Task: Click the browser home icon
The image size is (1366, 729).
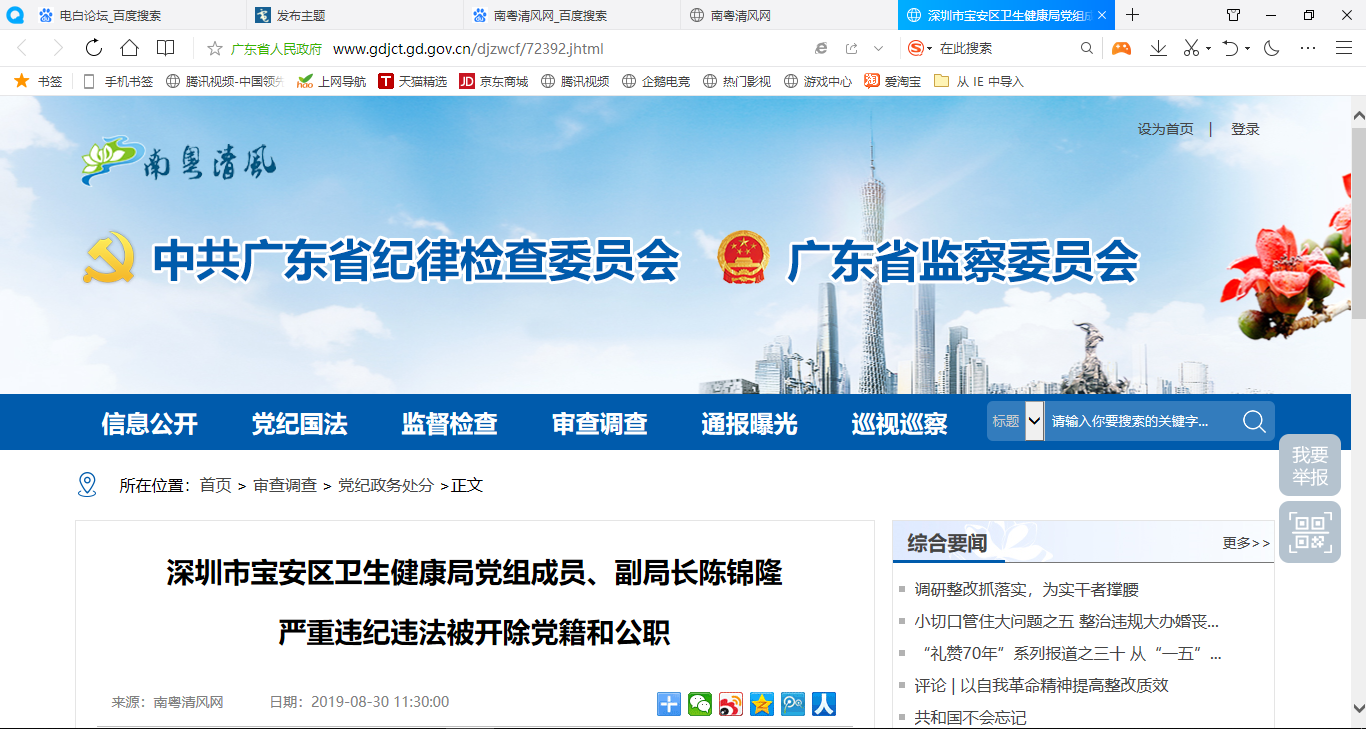Action: 129,48
